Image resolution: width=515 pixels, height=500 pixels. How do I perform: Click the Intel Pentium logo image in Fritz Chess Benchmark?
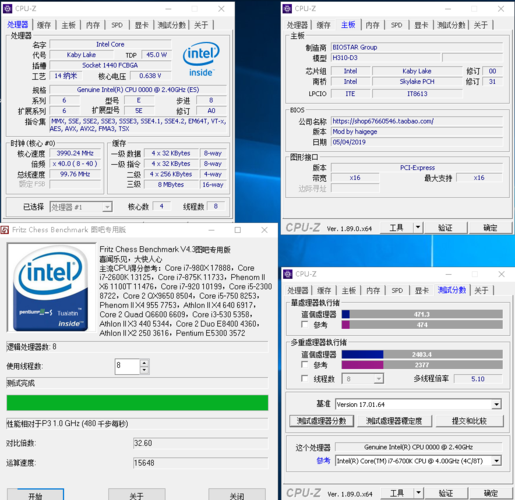click(x=51, y=288)
